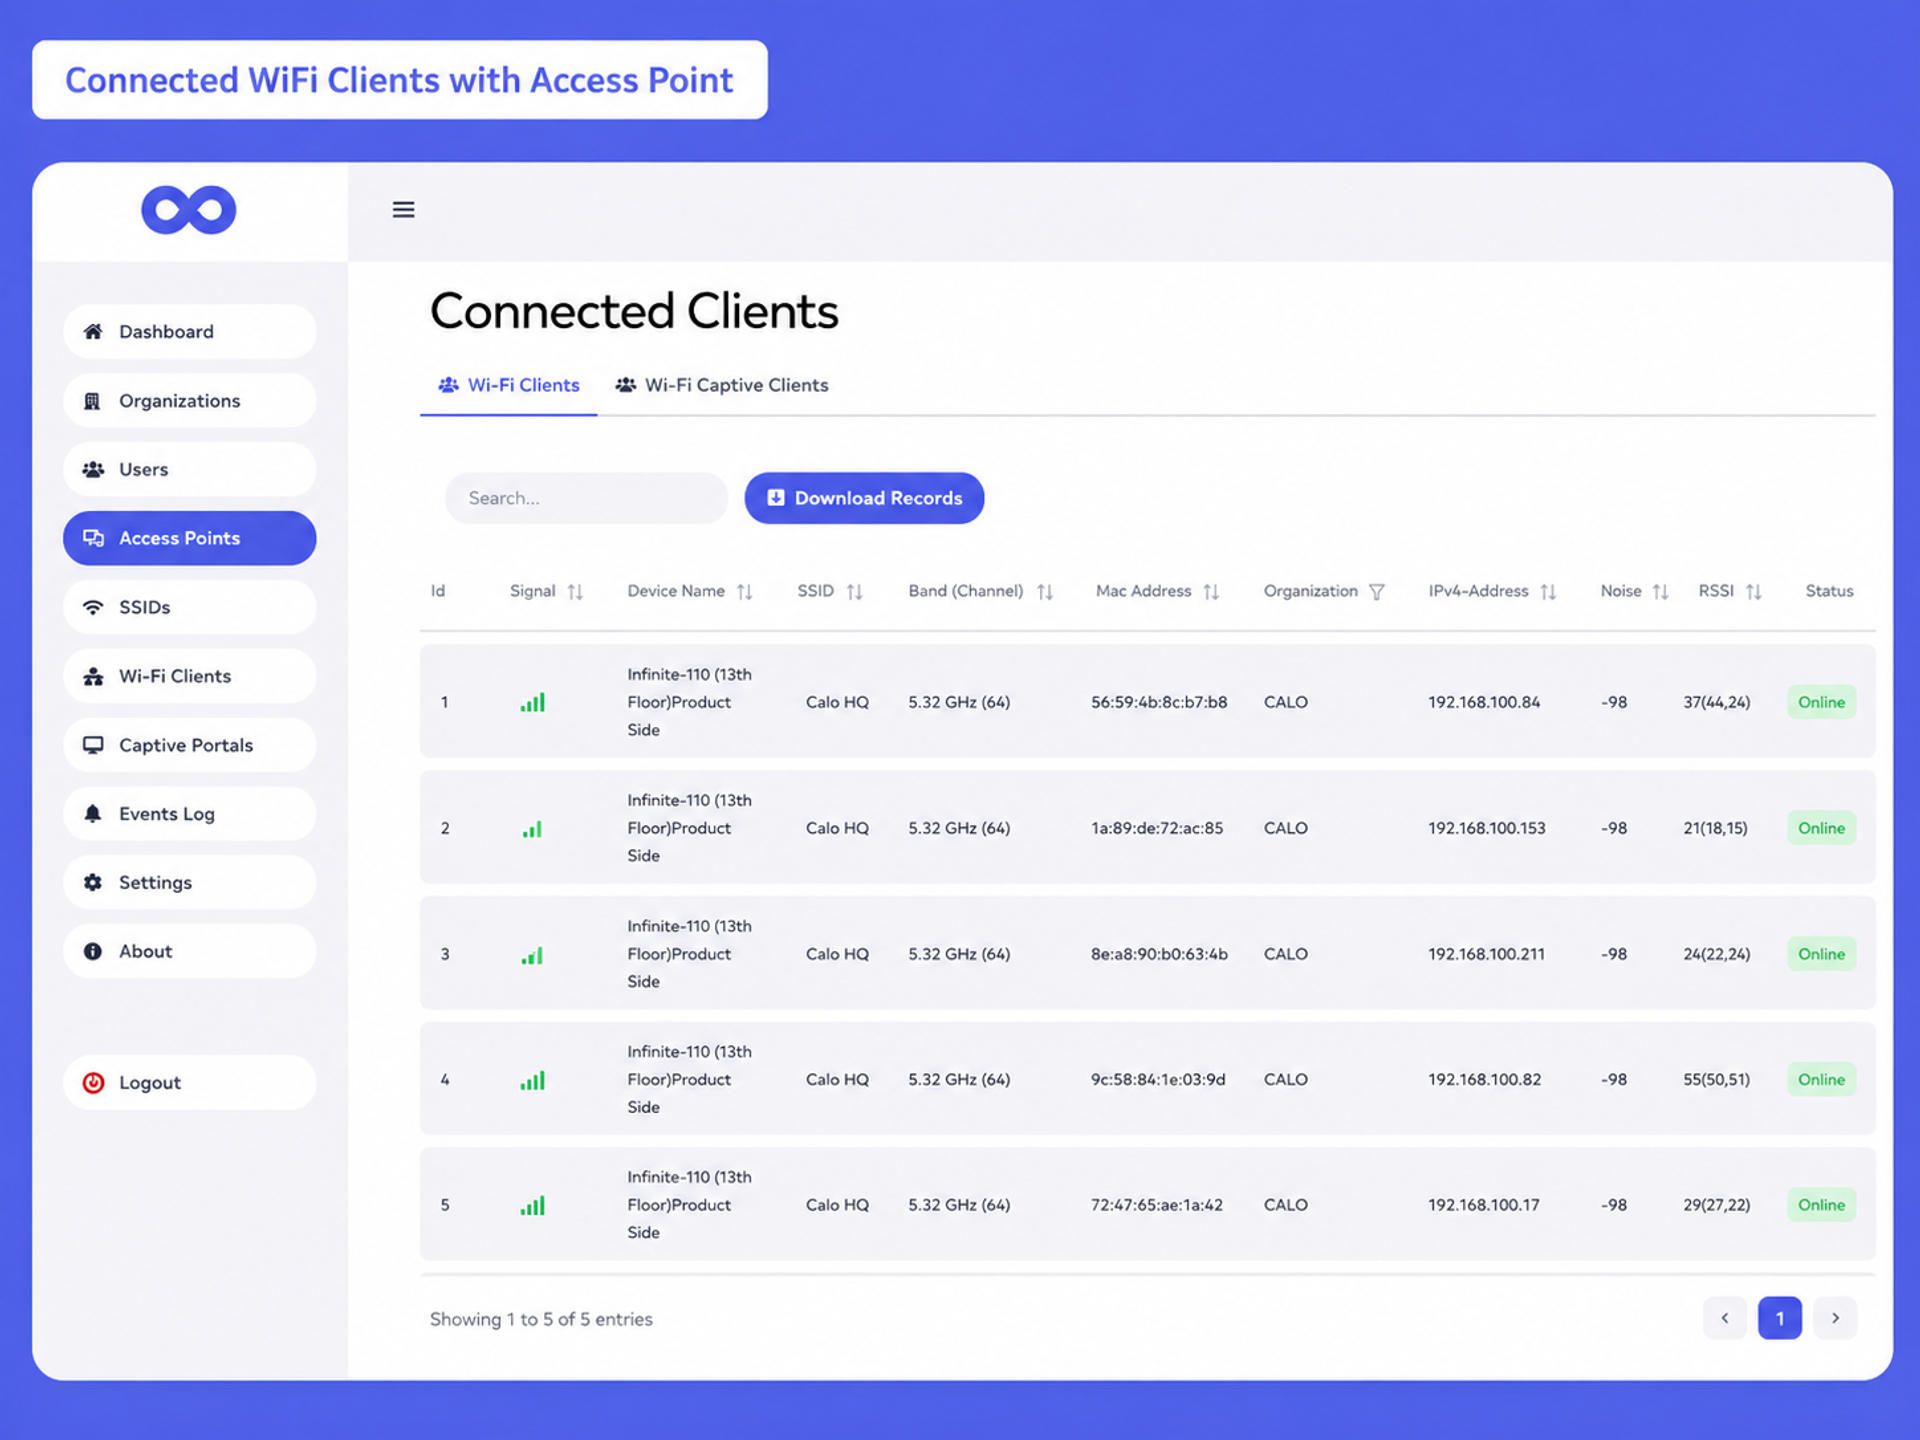Image resolution: width=1920 pixels, height=1440 pixels.
Task: Click the infinity logo in the sidebar
Action: pos(189,210)
